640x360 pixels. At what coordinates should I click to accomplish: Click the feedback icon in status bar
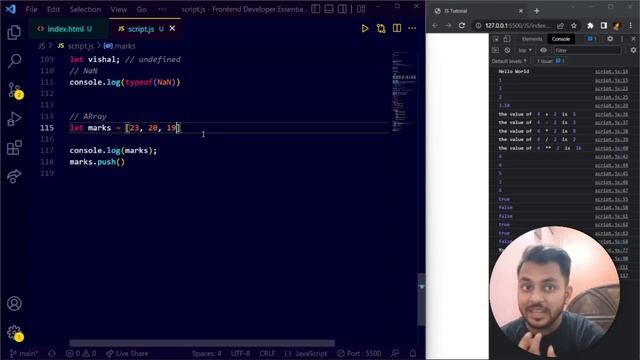tap(395, 353)
